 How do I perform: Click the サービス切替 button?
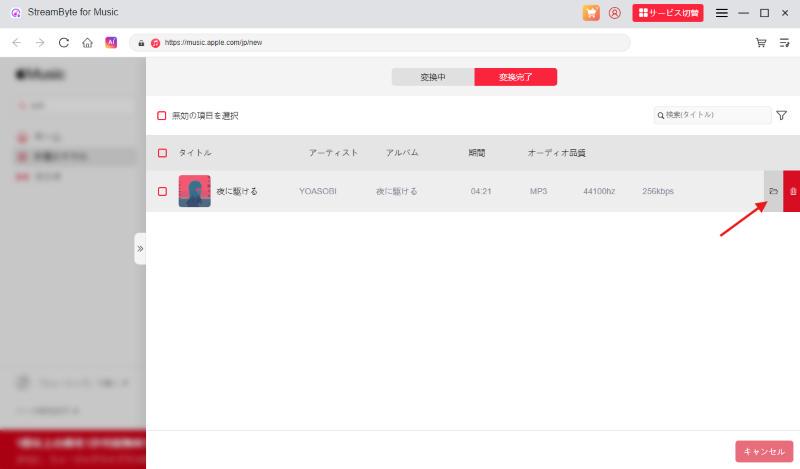click(668, 13)
